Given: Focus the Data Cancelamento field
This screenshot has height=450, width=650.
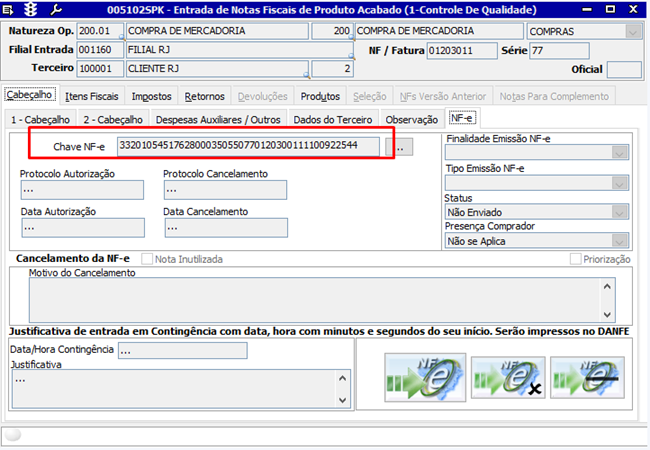Looking at the screenshot, I should tap(226, 228).
